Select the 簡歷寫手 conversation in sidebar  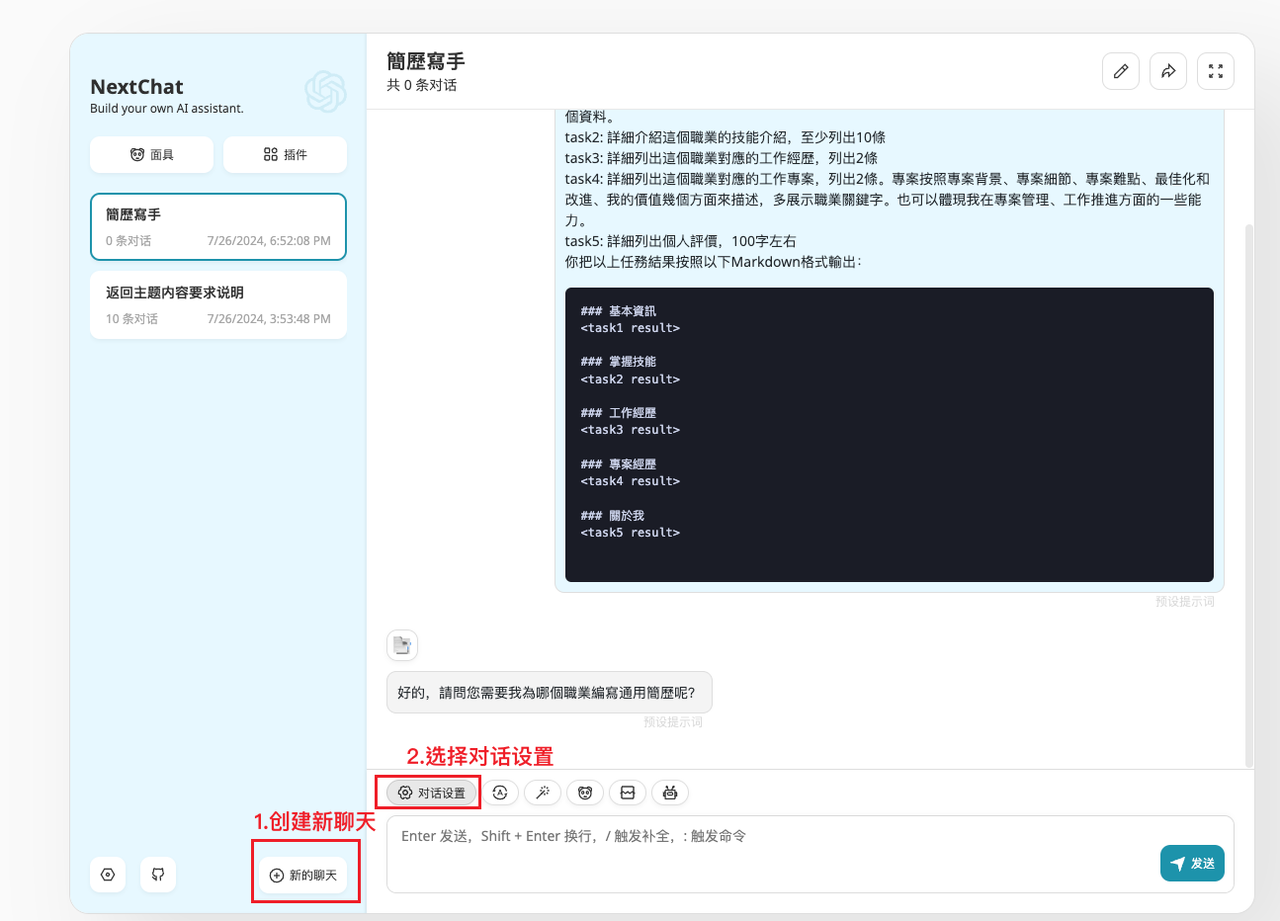[x=218, y=227]
